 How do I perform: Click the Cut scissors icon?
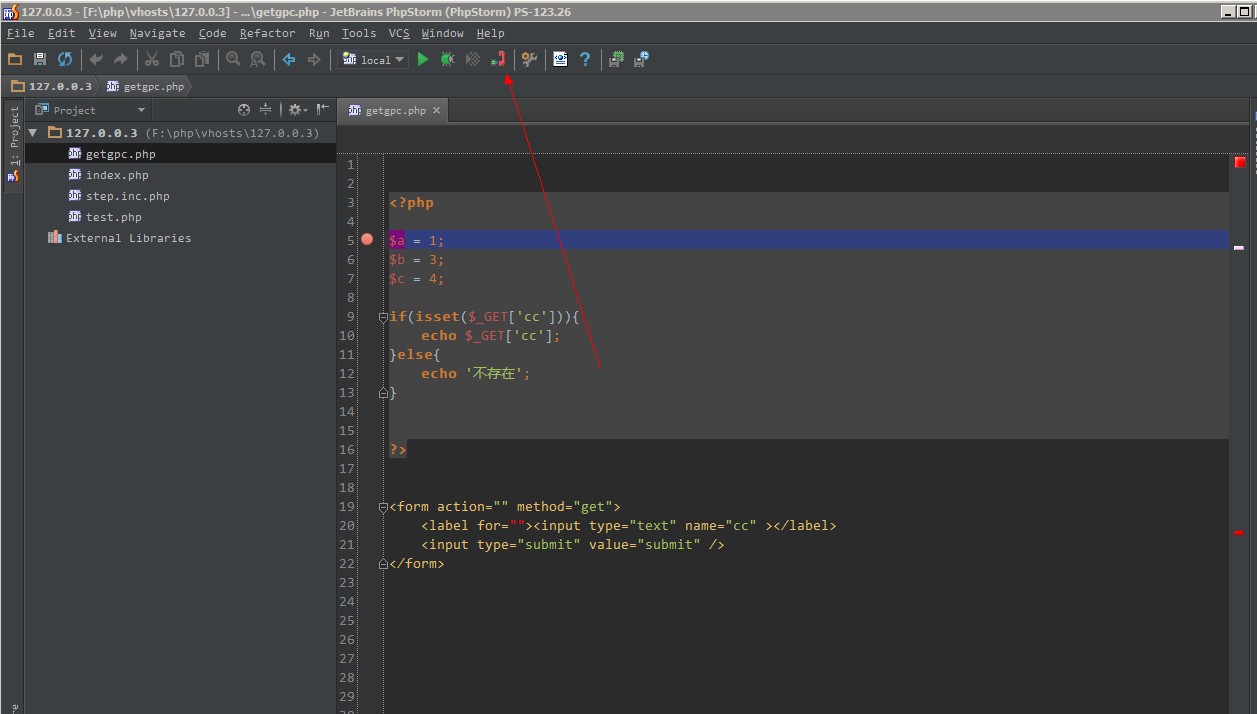152,60
